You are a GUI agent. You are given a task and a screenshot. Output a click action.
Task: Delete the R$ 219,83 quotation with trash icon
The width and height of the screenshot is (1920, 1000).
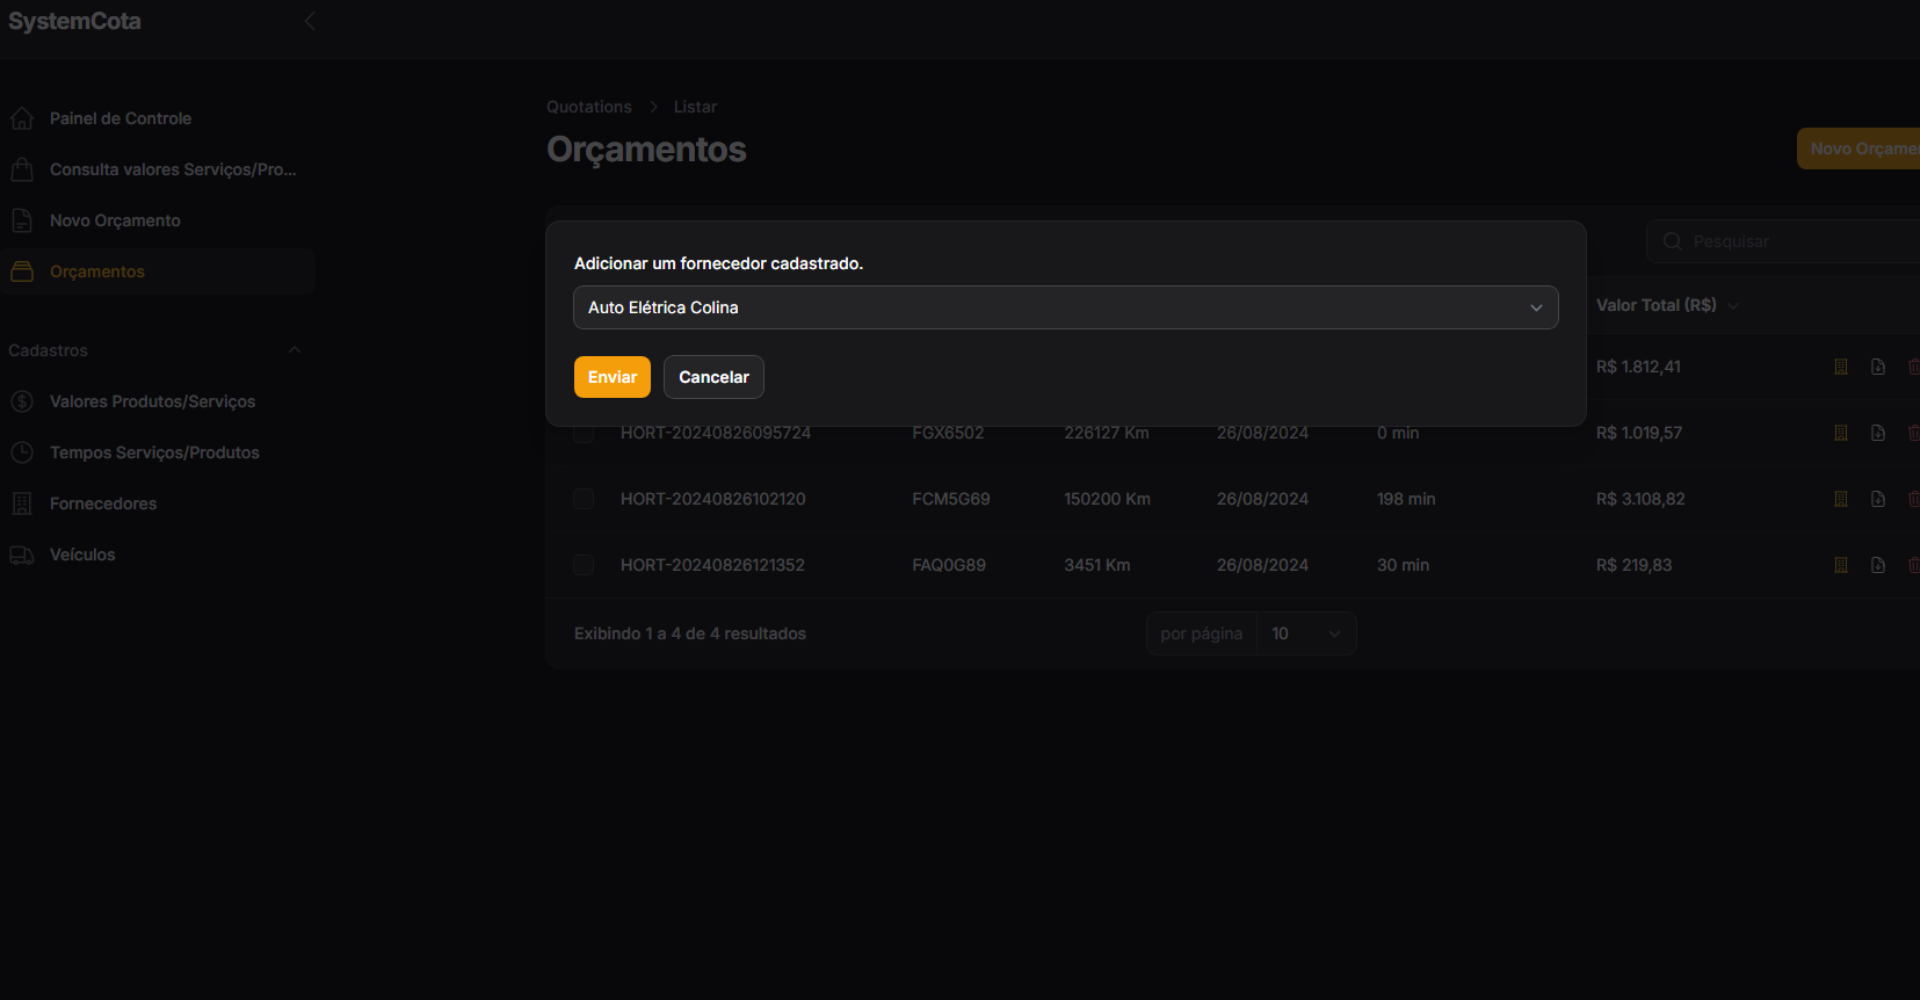coord(1913,565)
